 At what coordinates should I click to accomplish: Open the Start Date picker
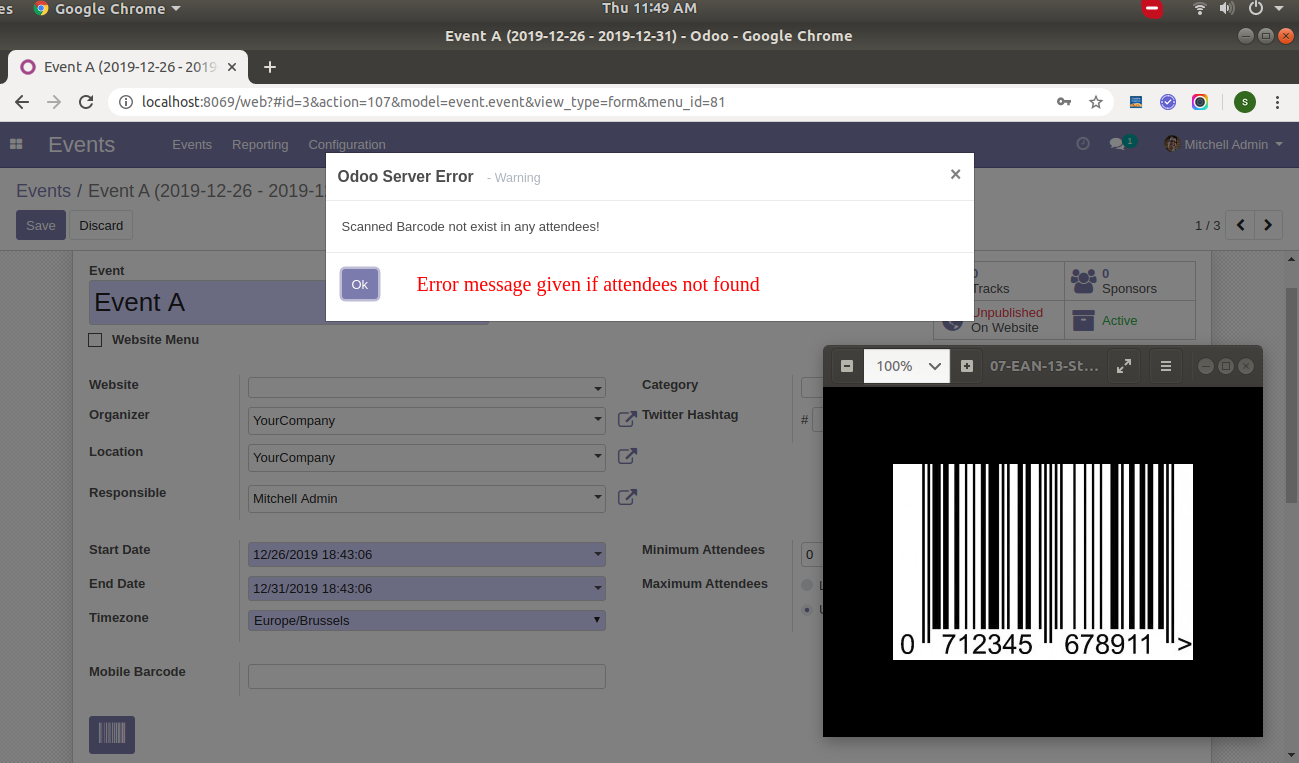click(427, 554)
